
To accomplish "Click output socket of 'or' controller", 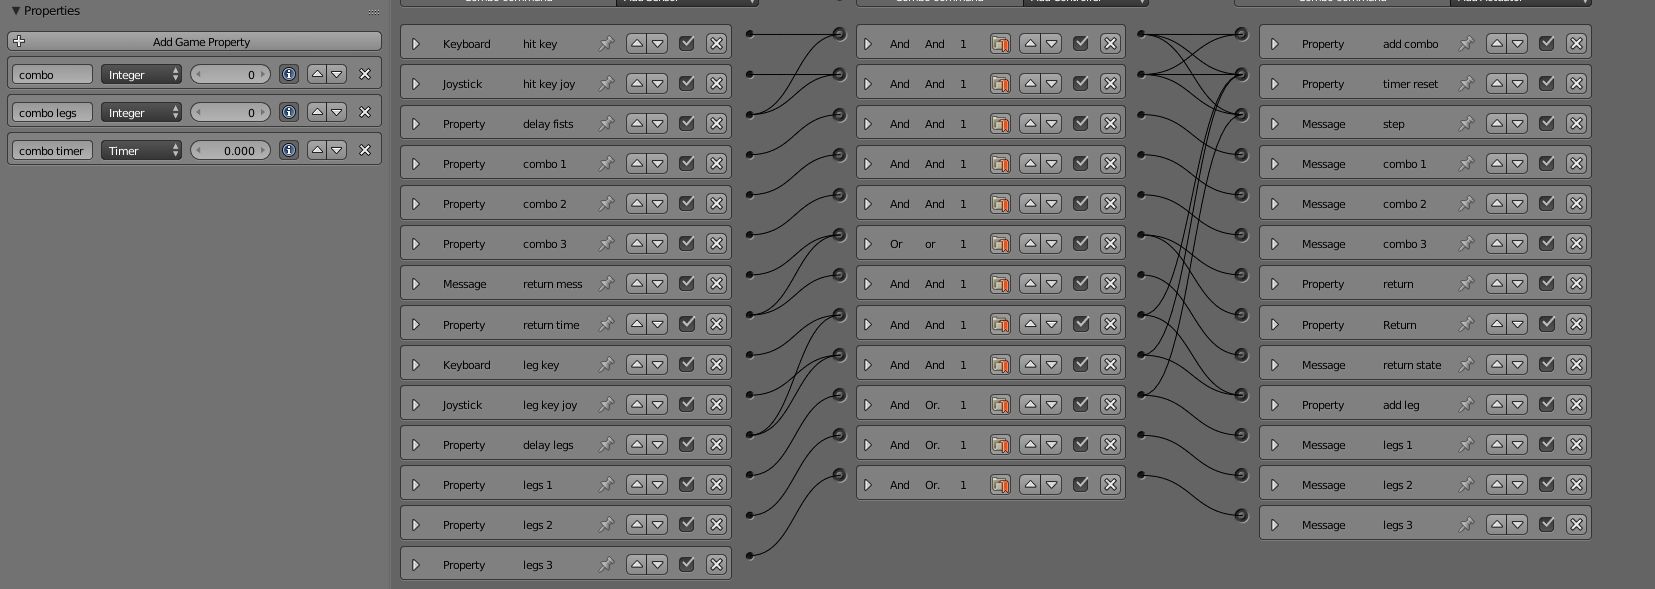I will pos(1141,234).
